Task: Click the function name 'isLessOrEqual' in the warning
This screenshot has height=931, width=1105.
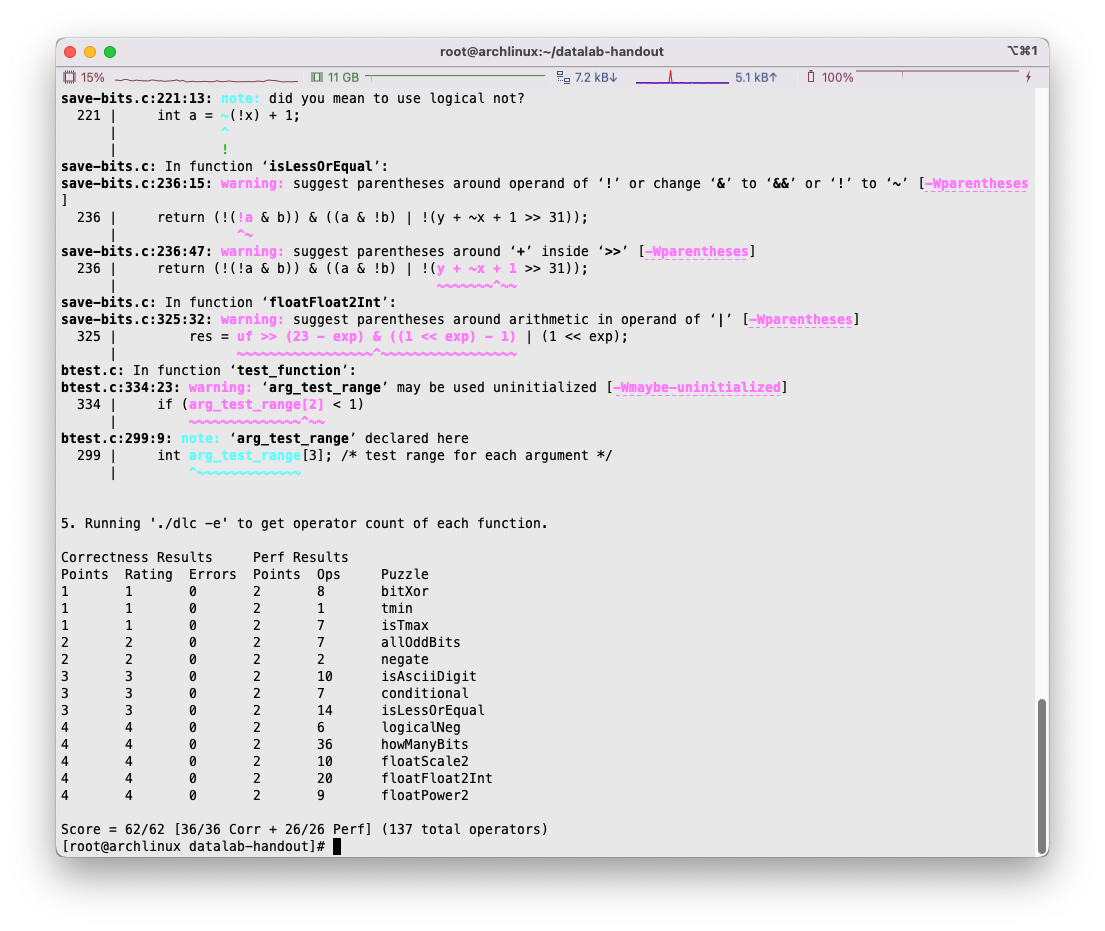Action: pos(321,167)
